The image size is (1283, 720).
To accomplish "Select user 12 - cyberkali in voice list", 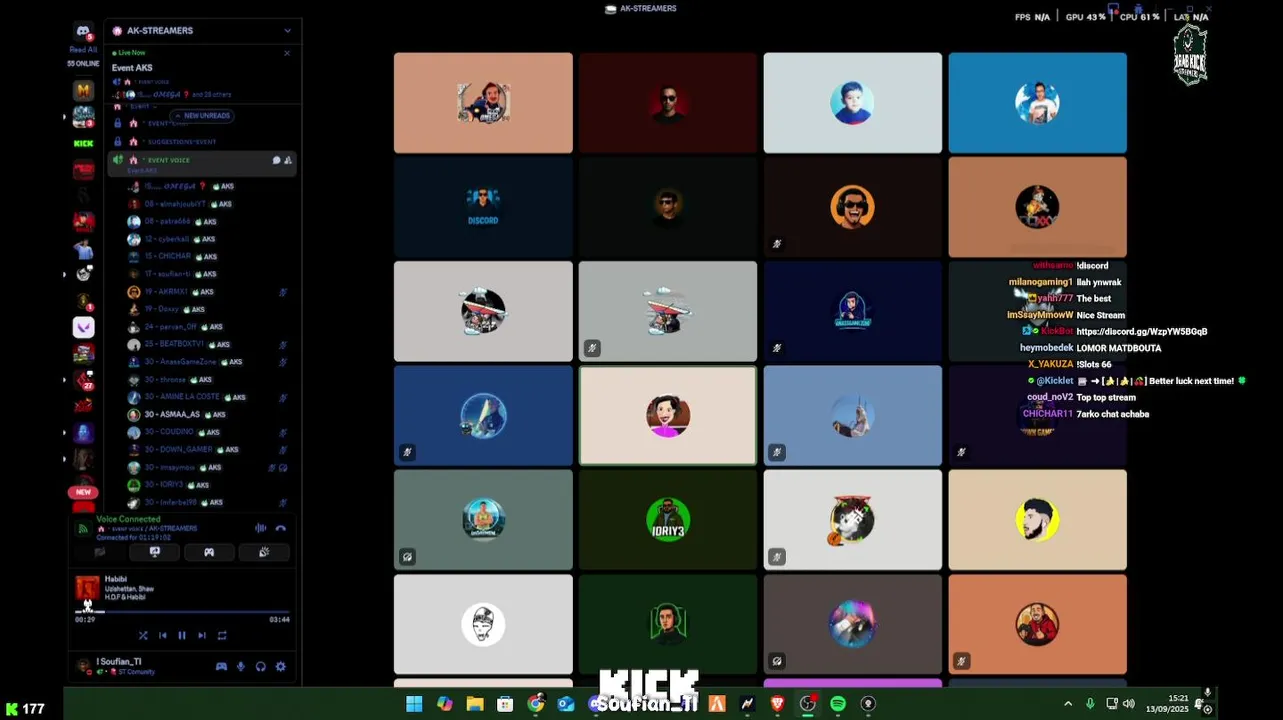I will [209, 239].
